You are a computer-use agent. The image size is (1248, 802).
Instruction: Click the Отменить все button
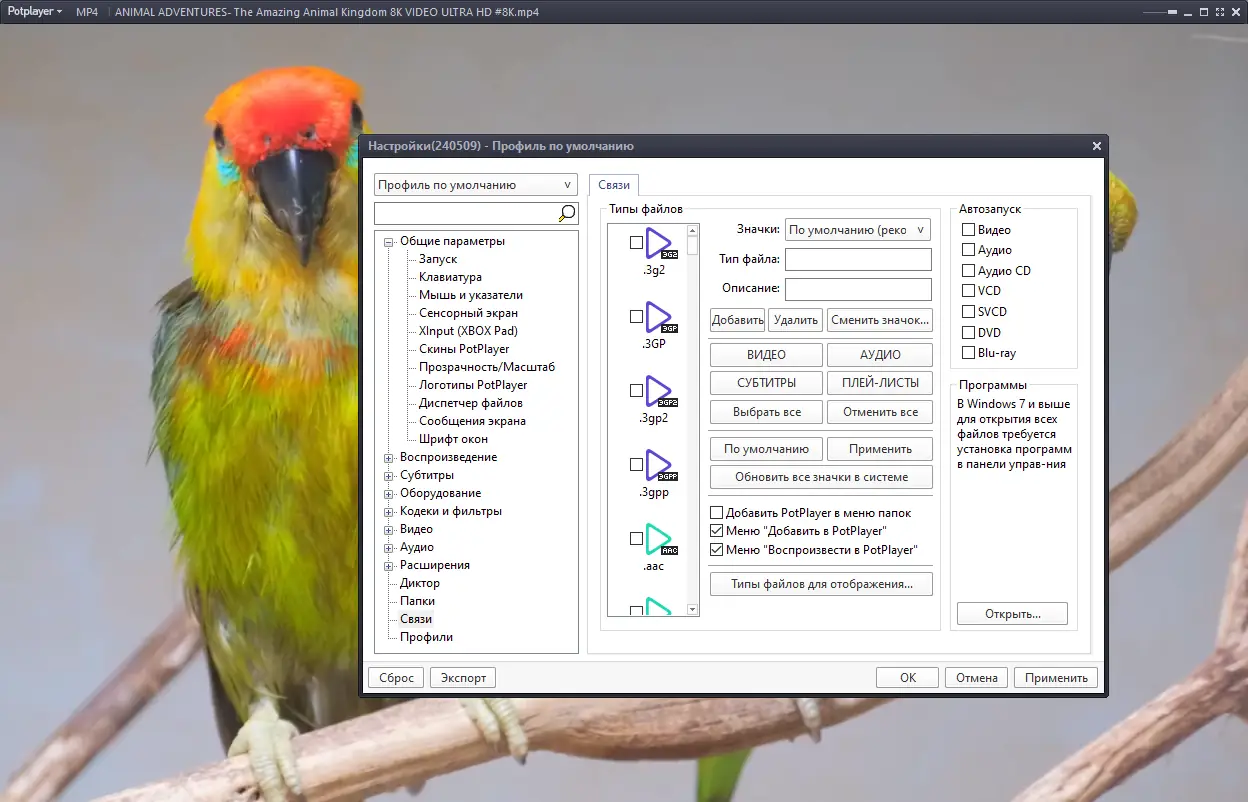(880, 411)
